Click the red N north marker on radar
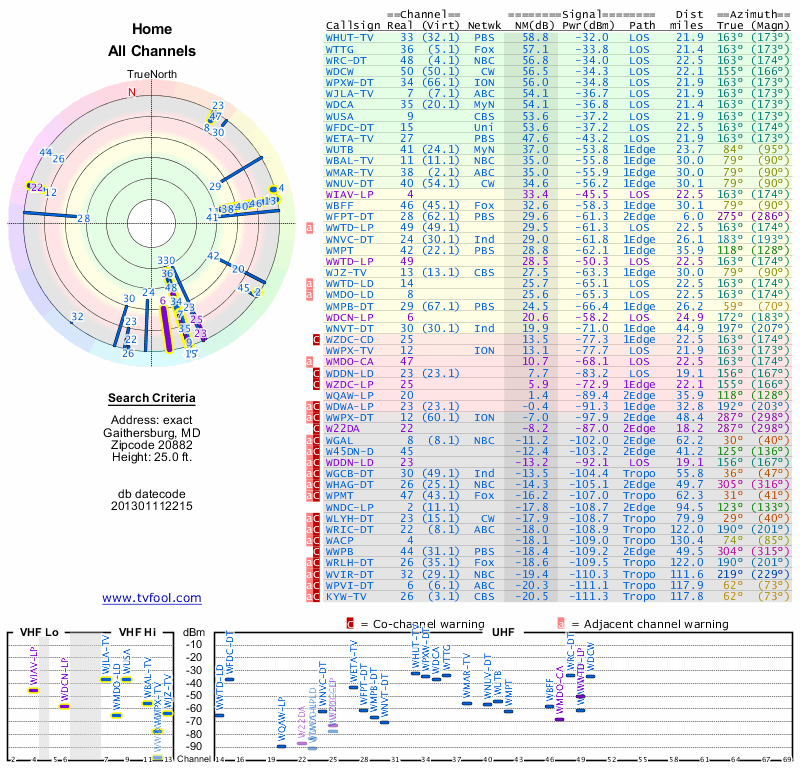This screenshot has height=768, width=800. click(x=130, y=92)
